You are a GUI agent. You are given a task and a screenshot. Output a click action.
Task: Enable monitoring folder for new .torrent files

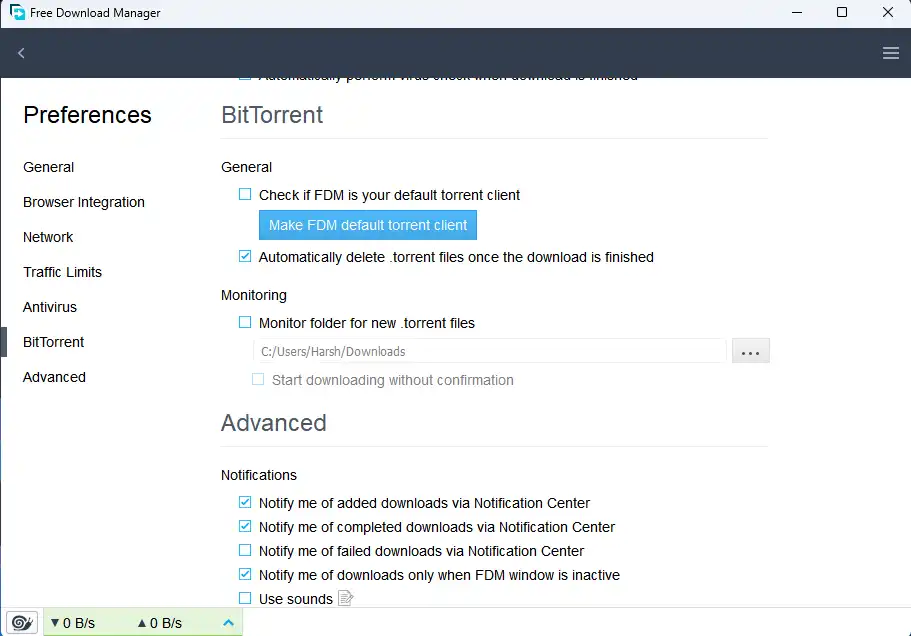[x=244, y=322]
